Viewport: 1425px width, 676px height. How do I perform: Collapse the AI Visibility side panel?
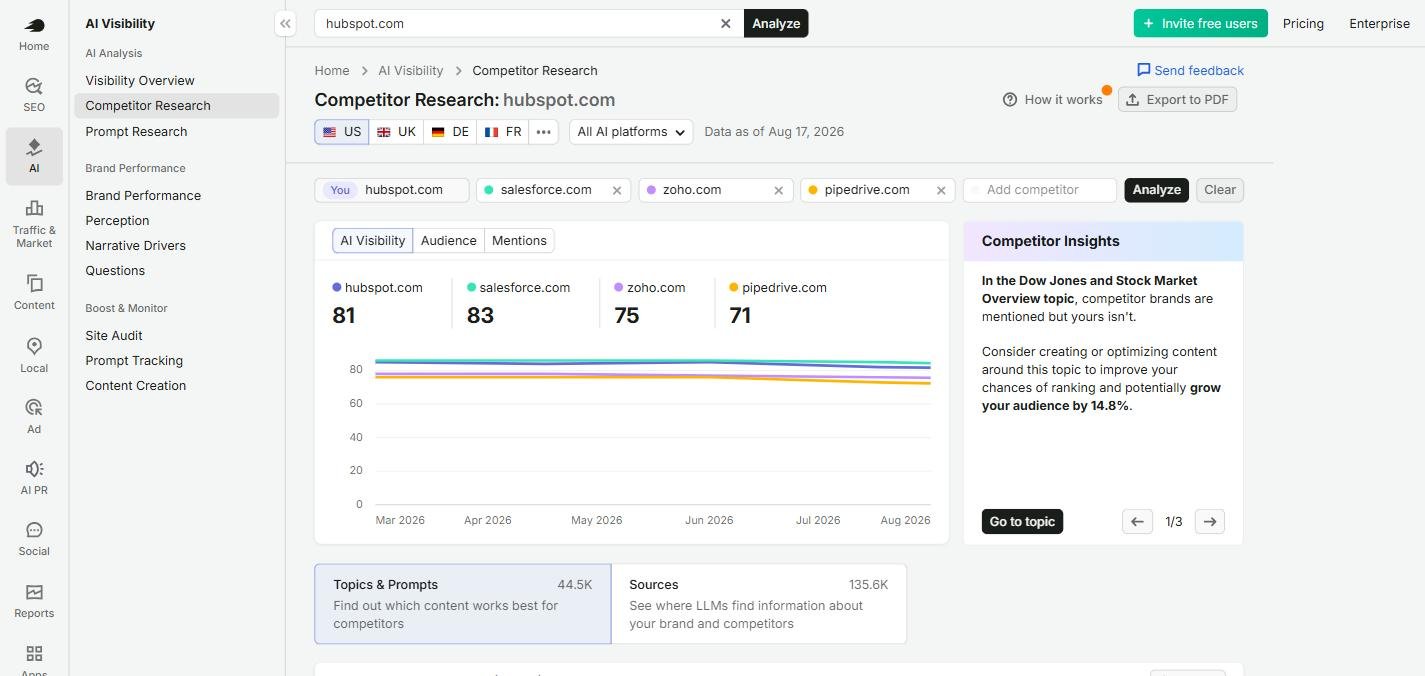click(285, 23)
